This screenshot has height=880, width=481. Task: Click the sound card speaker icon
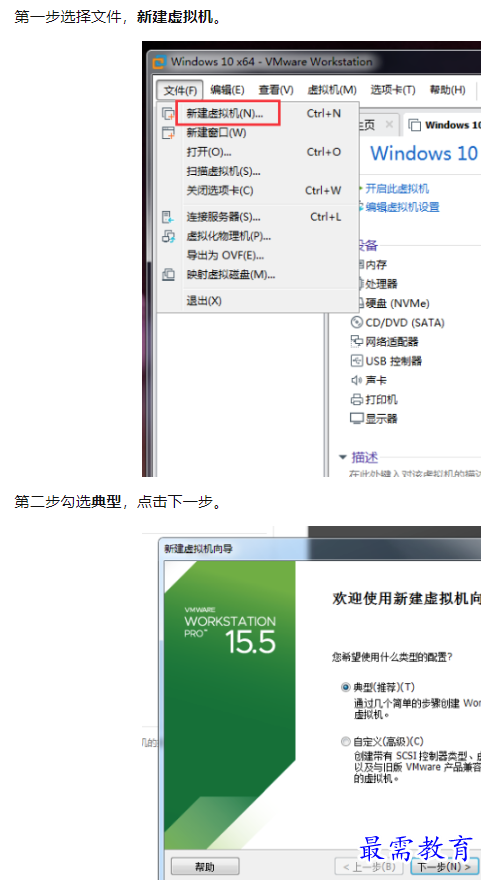click(357, 381)
